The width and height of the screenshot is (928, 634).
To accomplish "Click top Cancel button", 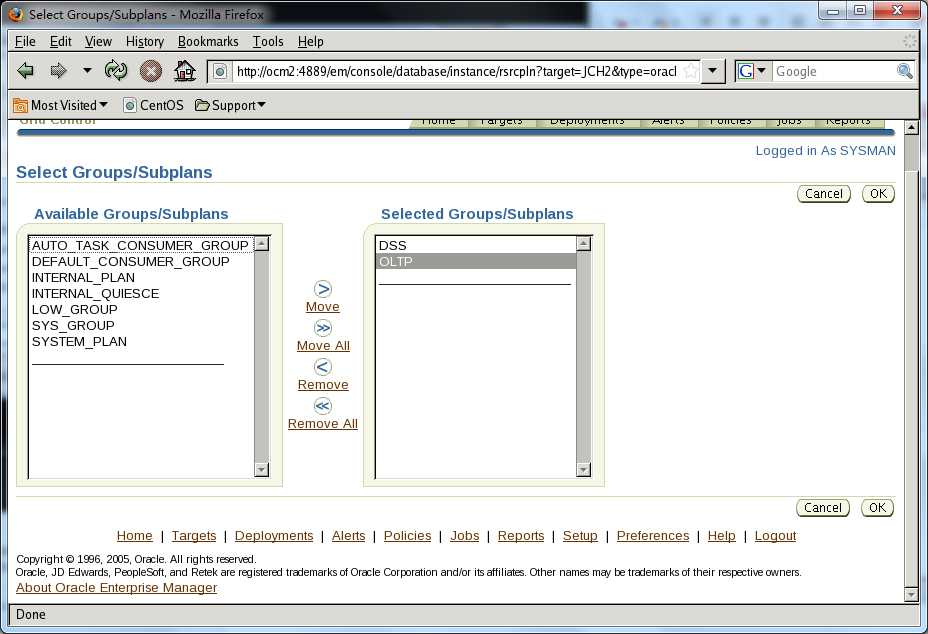I will pos(823,194).
